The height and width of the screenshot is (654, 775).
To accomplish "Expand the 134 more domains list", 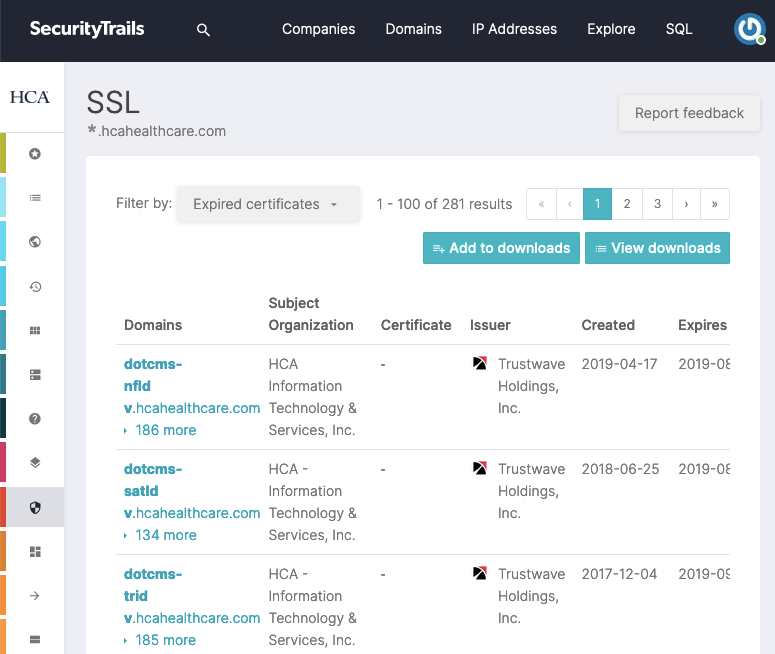I will pyautogui.click(x=160, y=535).
